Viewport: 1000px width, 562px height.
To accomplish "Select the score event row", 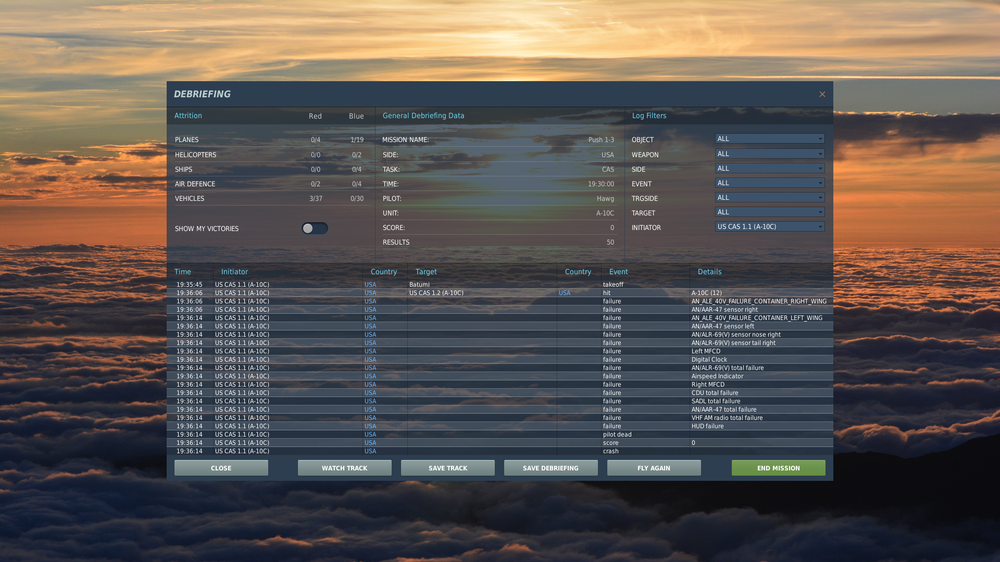I will (x=501, y=443).
